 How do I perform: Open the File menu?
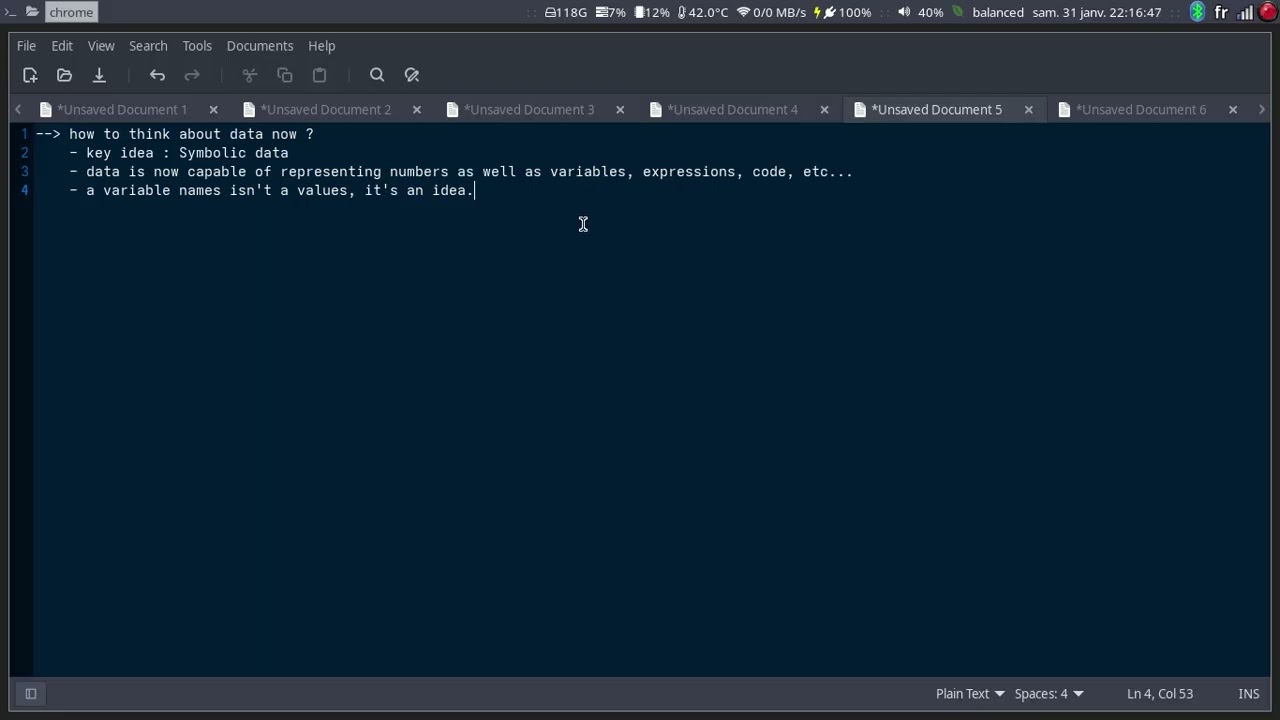27,46
